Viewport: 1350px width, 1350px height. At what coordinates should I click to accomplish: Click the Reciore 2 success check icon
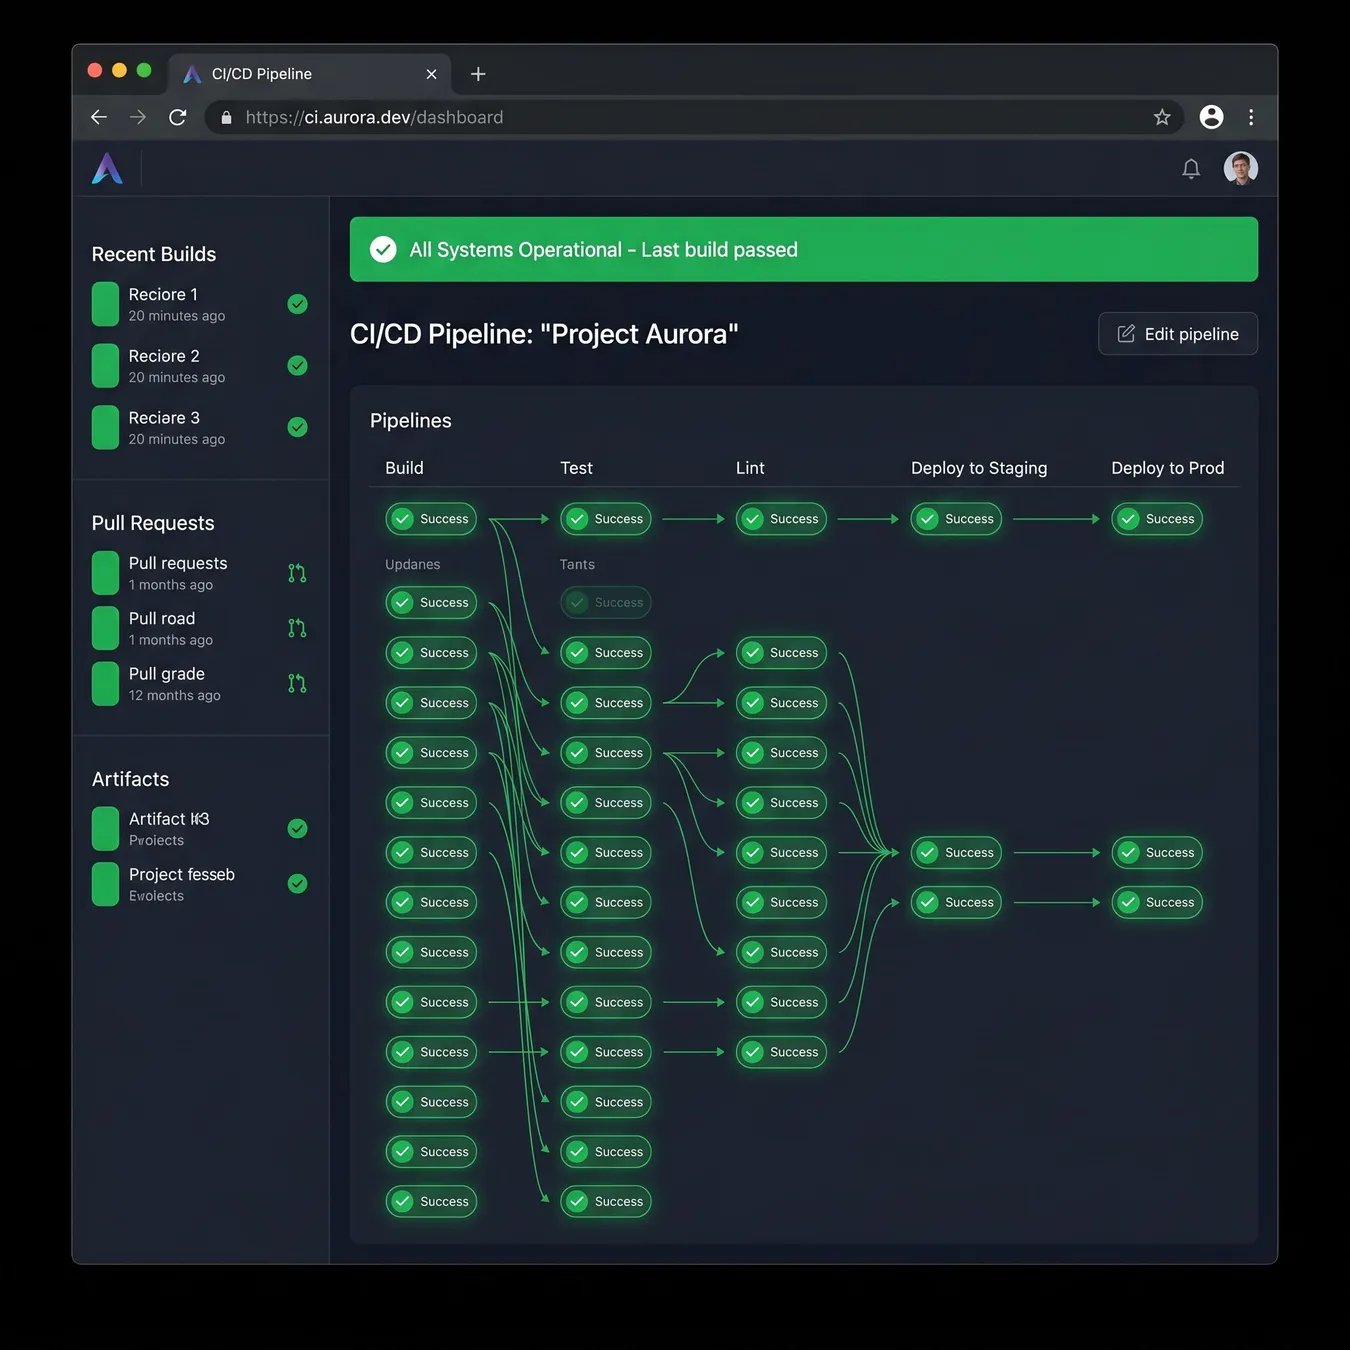[297, 366]
